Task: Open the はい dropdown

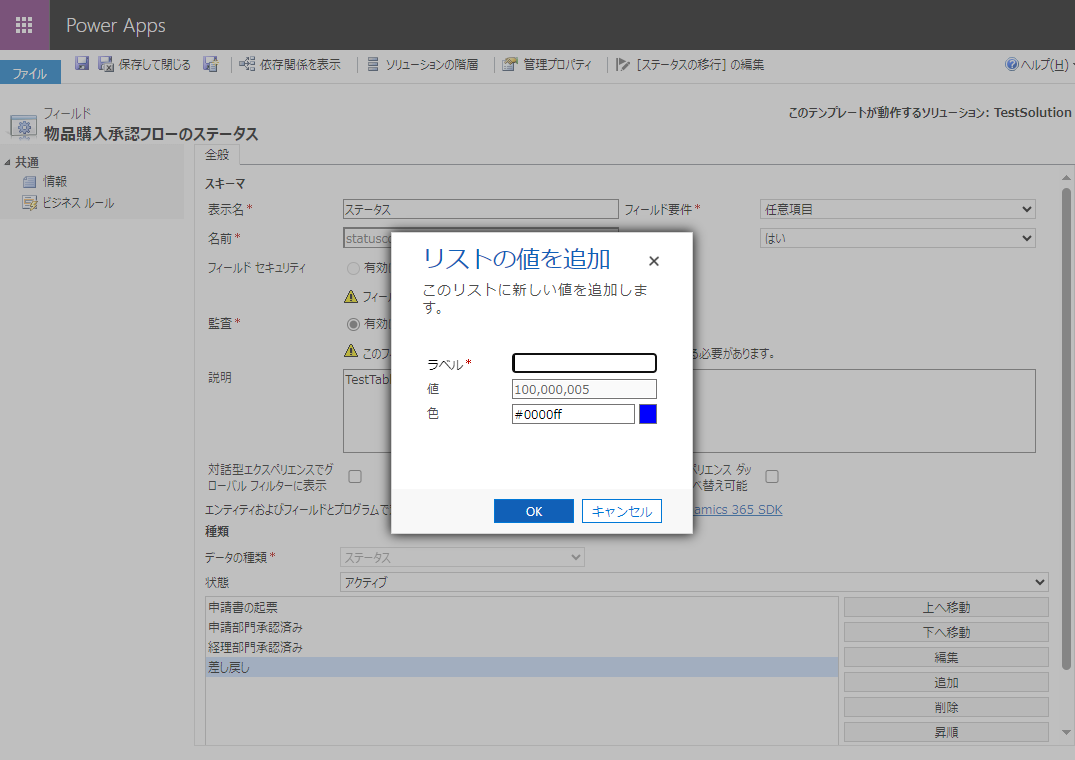Action: (897, 238)
